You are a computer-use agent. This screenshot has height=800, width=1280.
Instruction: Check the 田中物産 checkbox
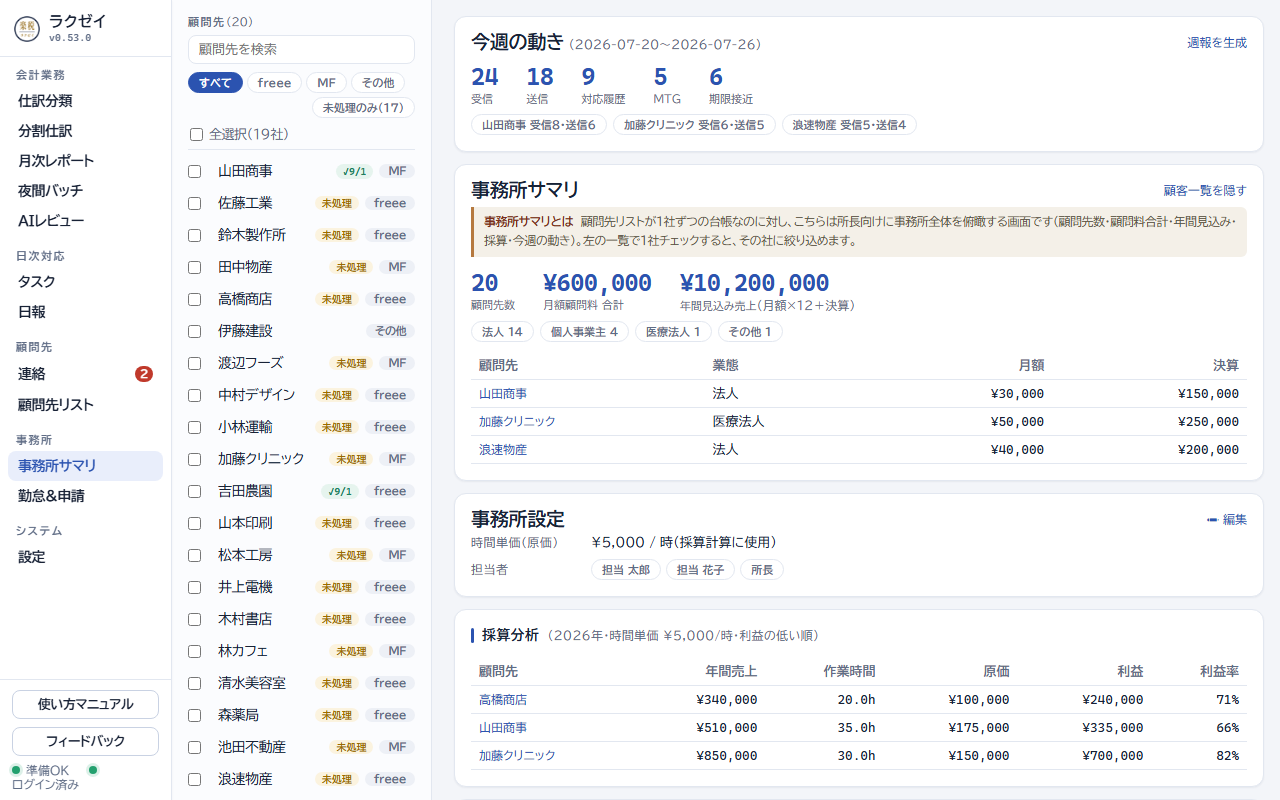195,267
